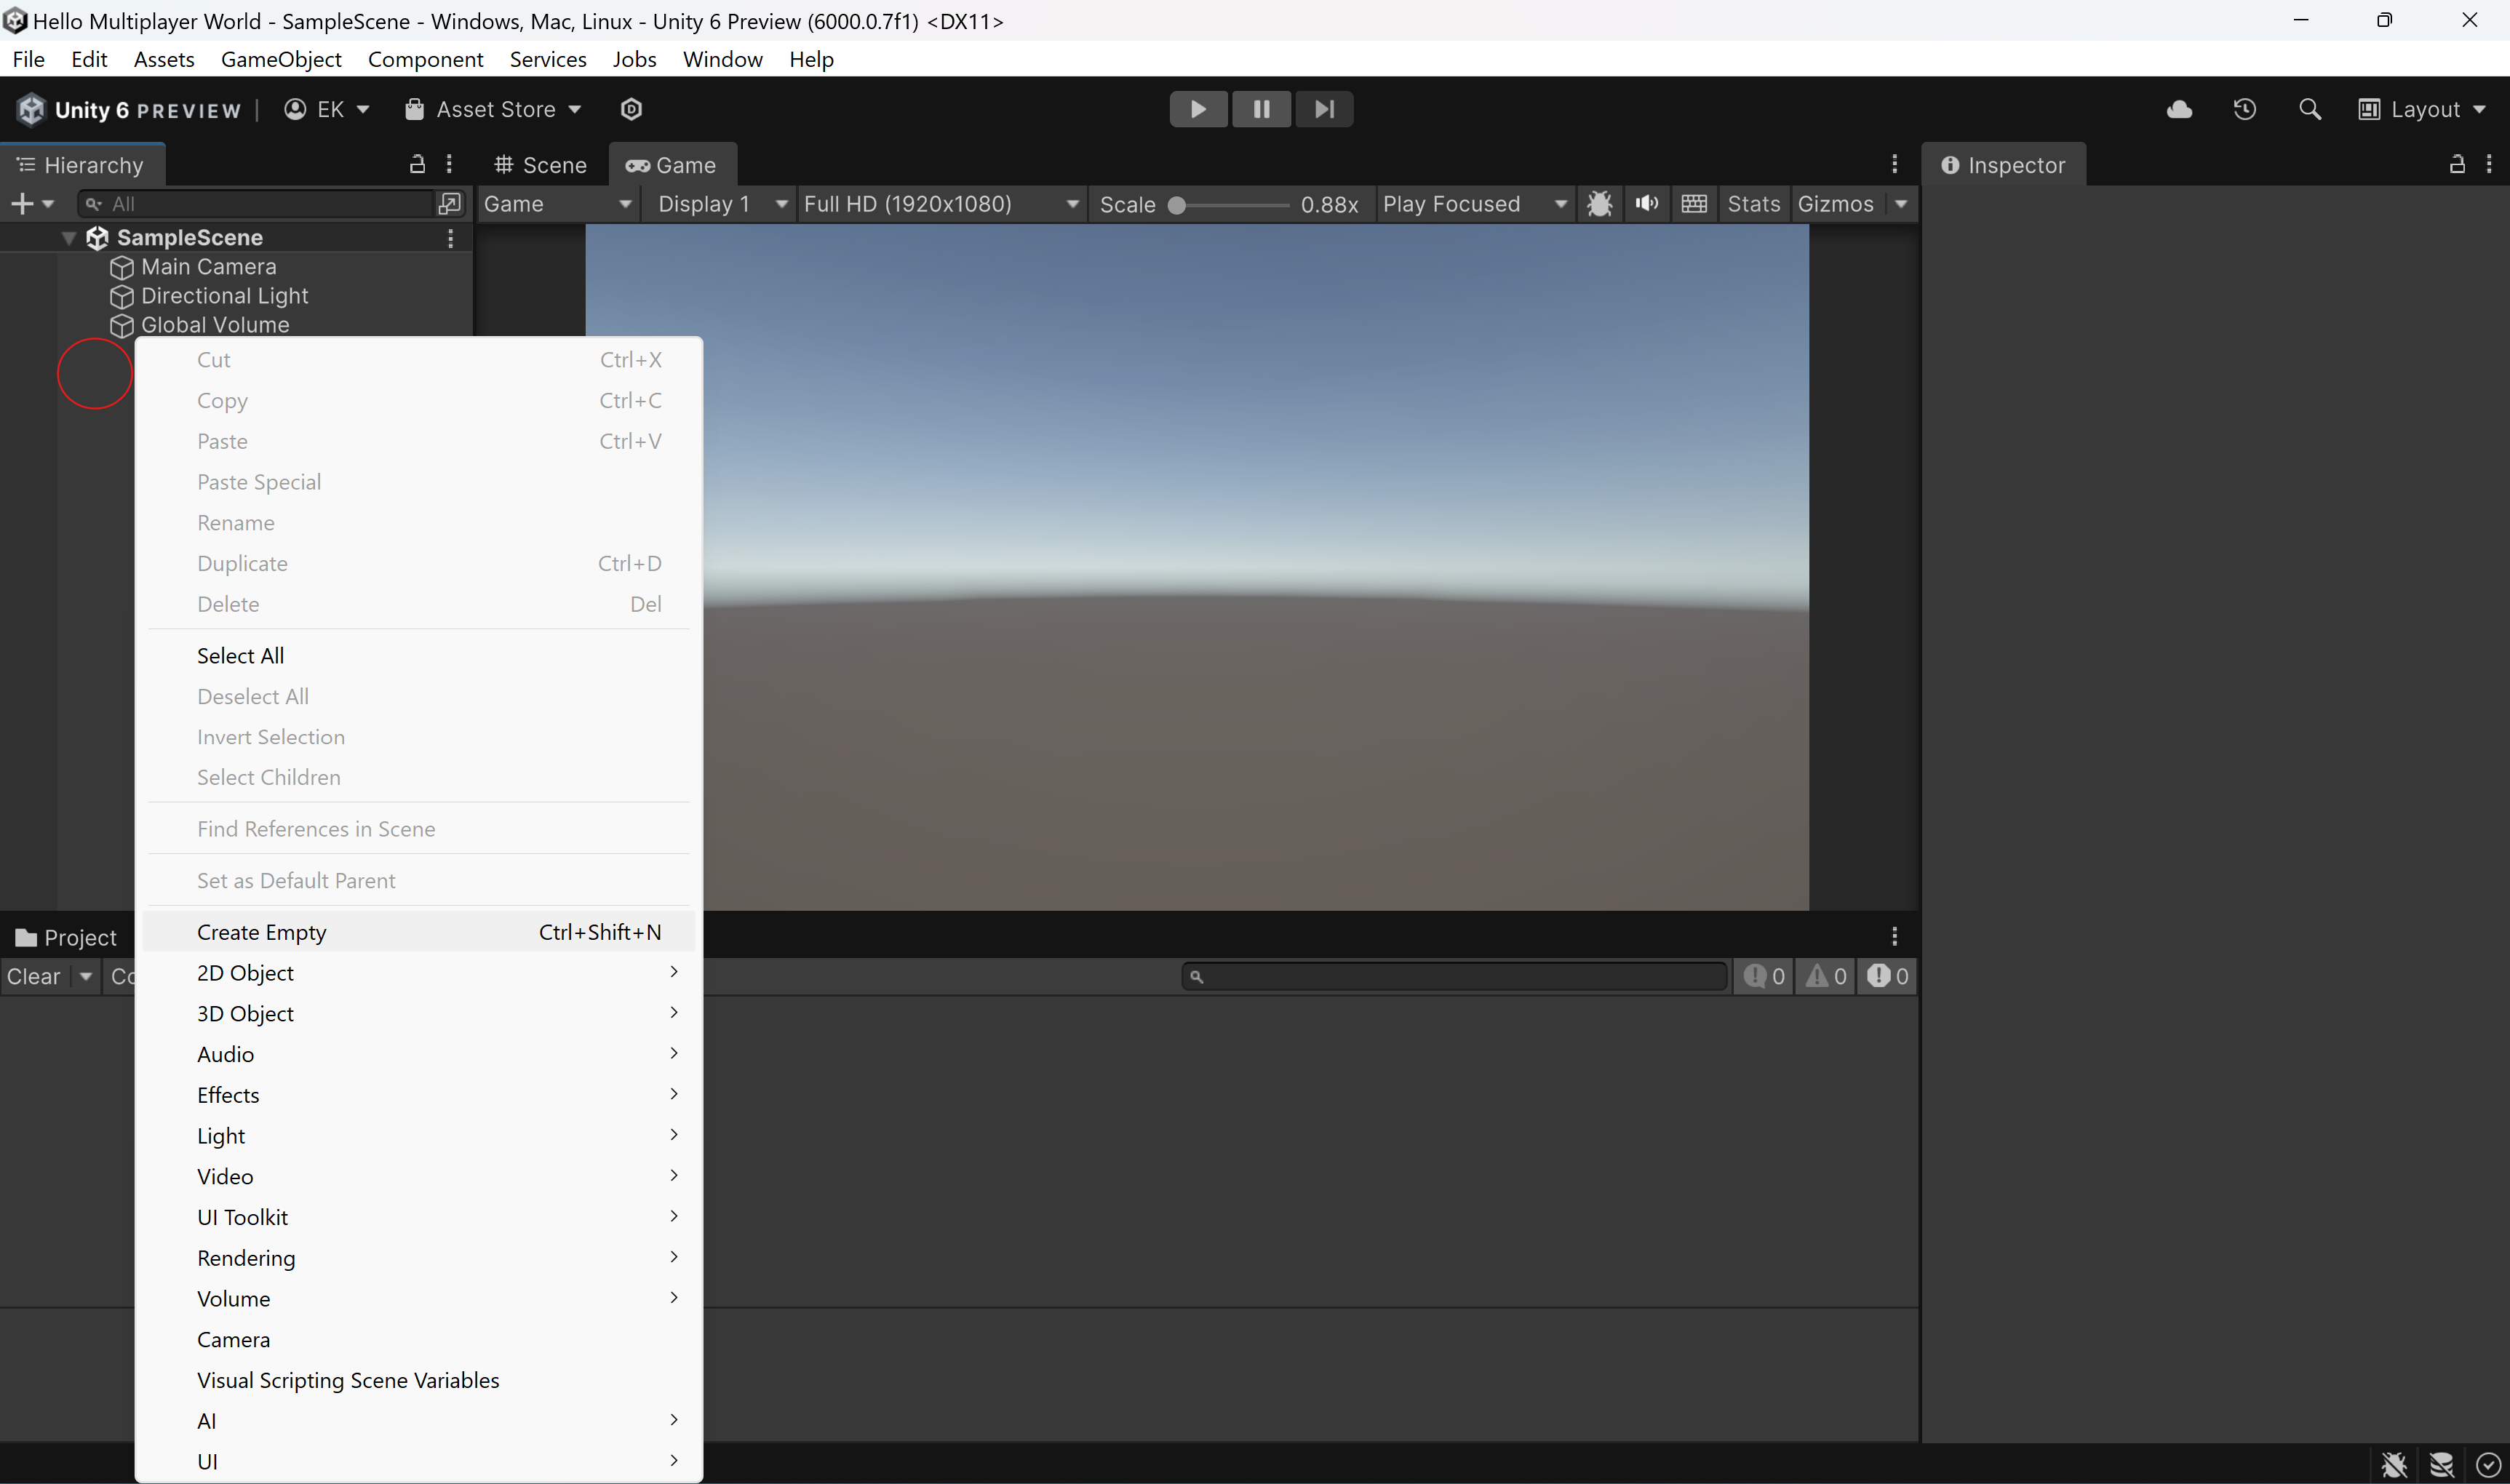Viewport: 2510px width, 1484px height.
Task: Open the Play Focused dropdown
Action: coord(1473,204)
